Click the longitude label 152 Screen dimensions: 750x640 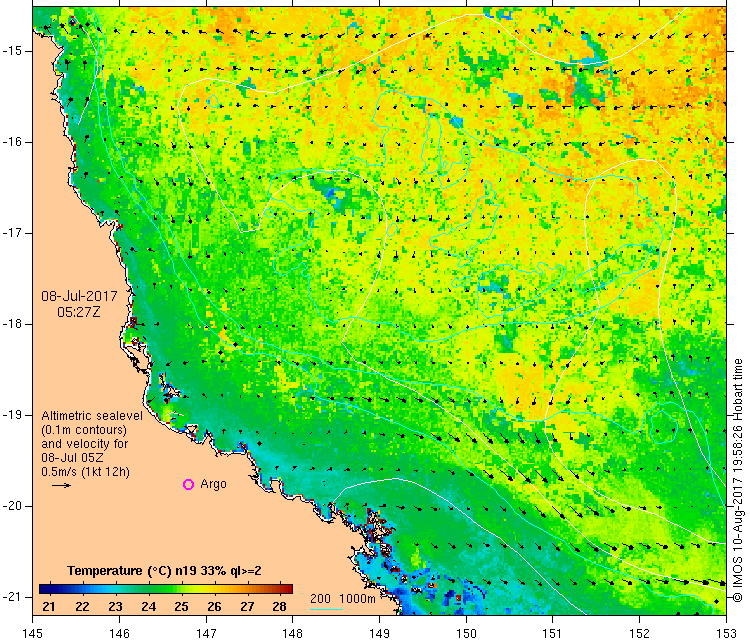[x=640, y=633]
